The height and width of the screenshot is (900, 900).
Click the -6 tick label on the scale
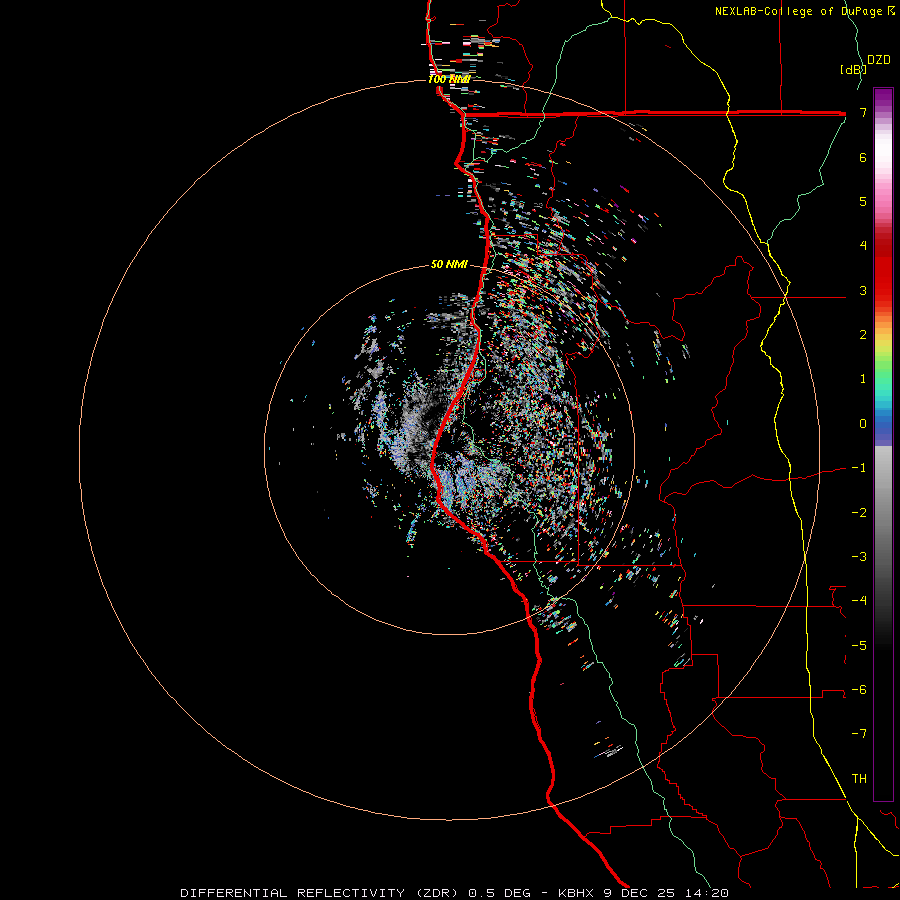(859, 689)
